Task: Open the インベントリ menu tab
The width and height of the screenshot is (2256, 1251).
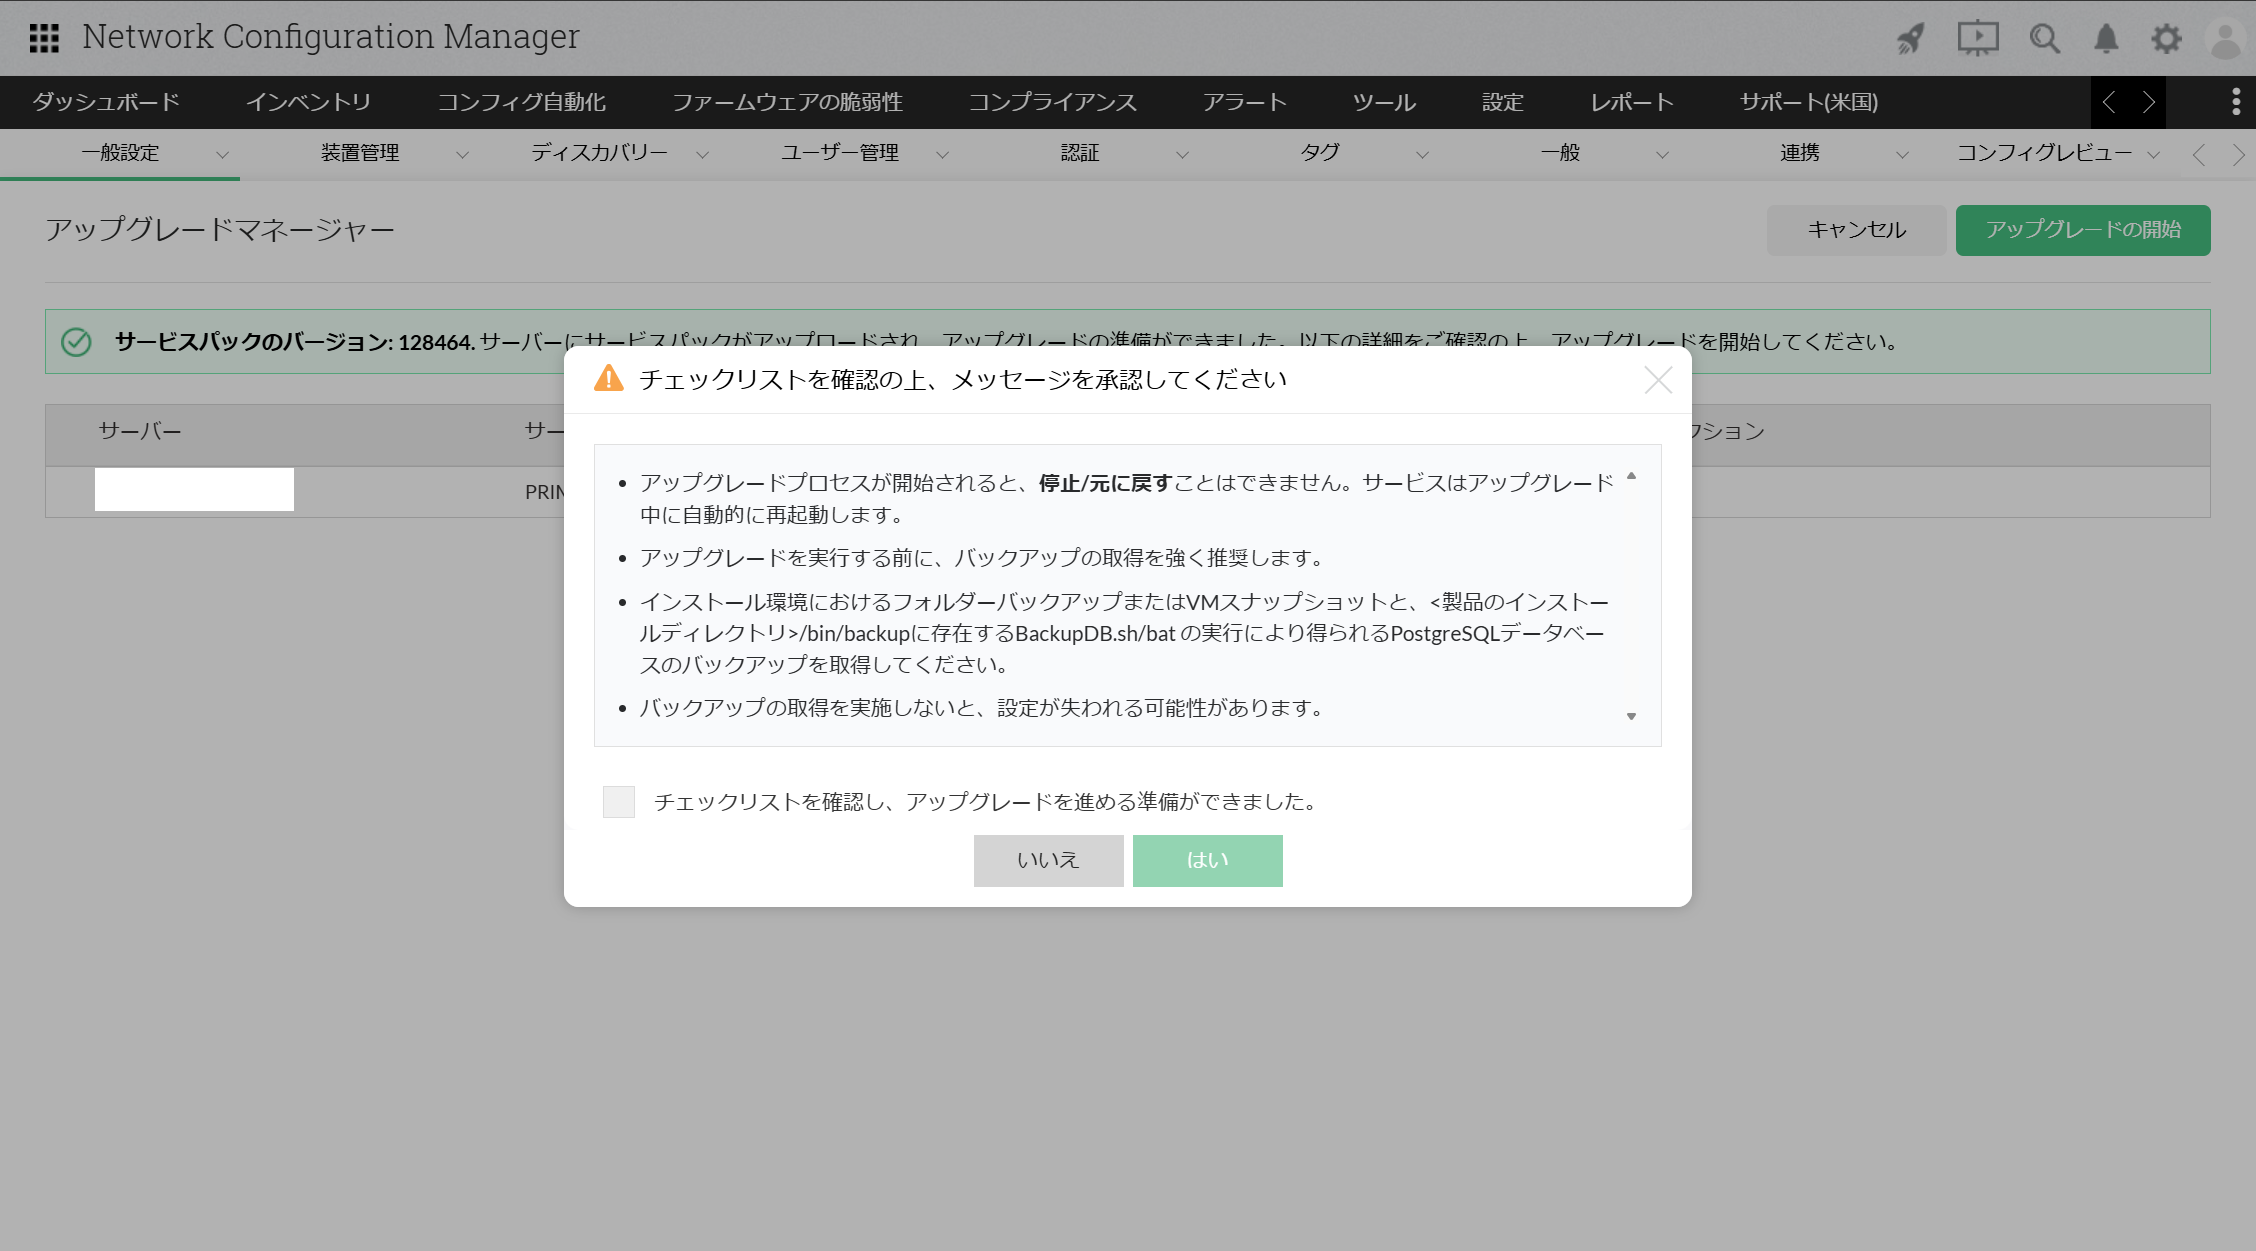Action: coord(308,102)
